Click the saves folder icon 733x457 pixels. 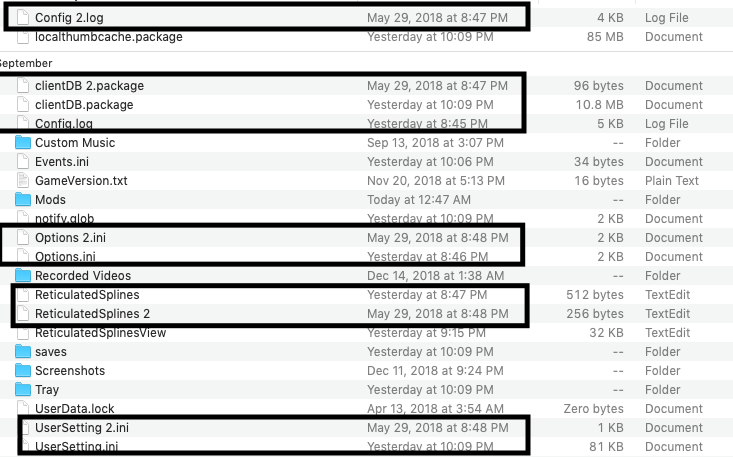[23, 351]
